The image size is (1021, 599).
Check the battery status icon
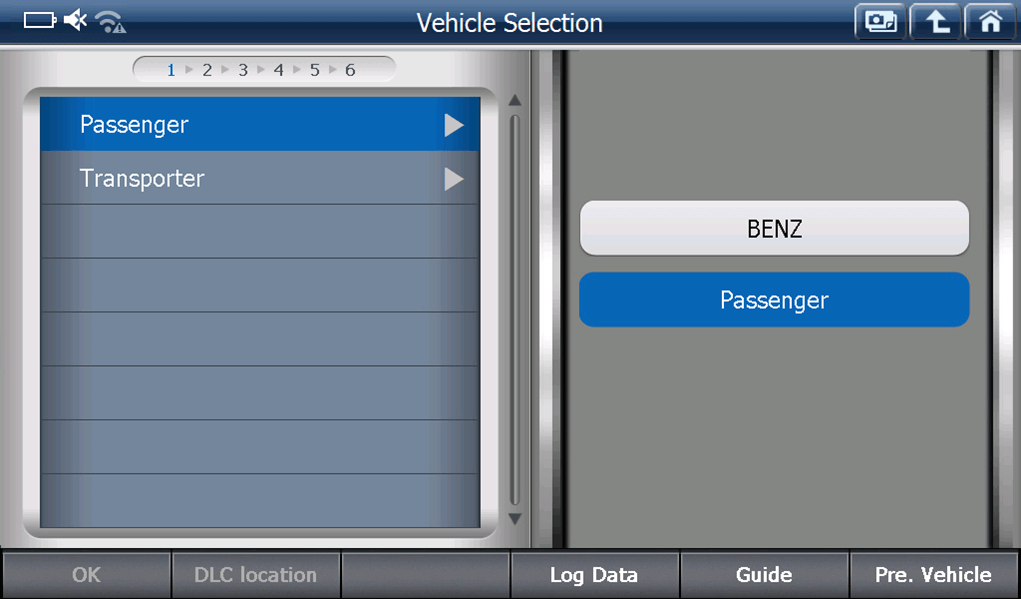[x=40, y=21]
